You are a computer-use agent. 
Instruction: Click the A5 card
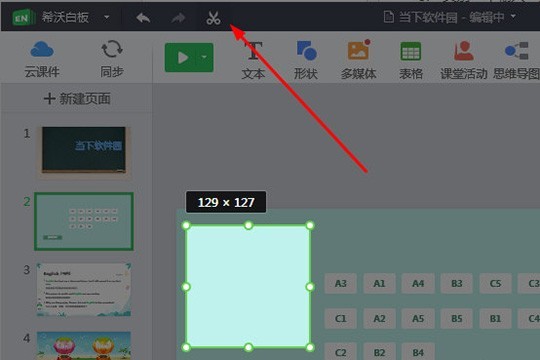(x=418, y=318)
